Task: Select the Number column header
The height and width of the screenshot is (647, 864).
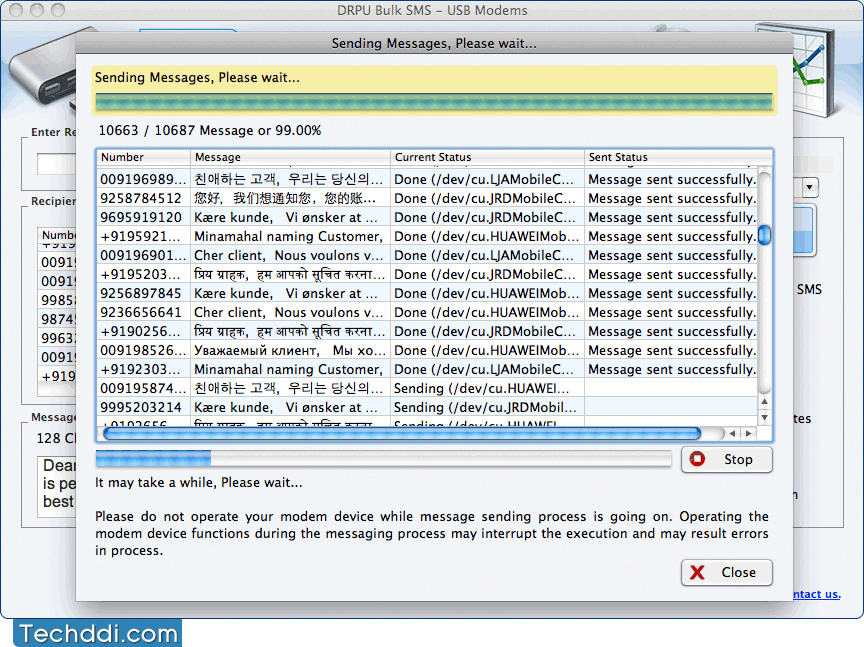Action: coord(143,157)
